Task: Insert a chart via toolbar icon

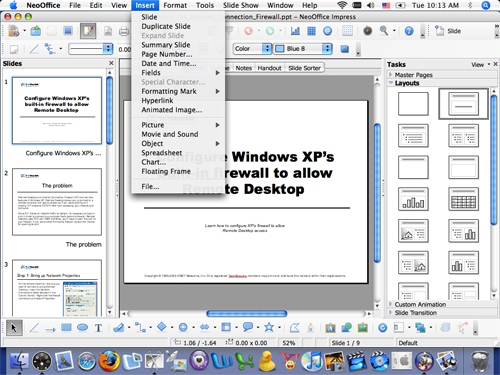Action: click(x=295, y=31)
